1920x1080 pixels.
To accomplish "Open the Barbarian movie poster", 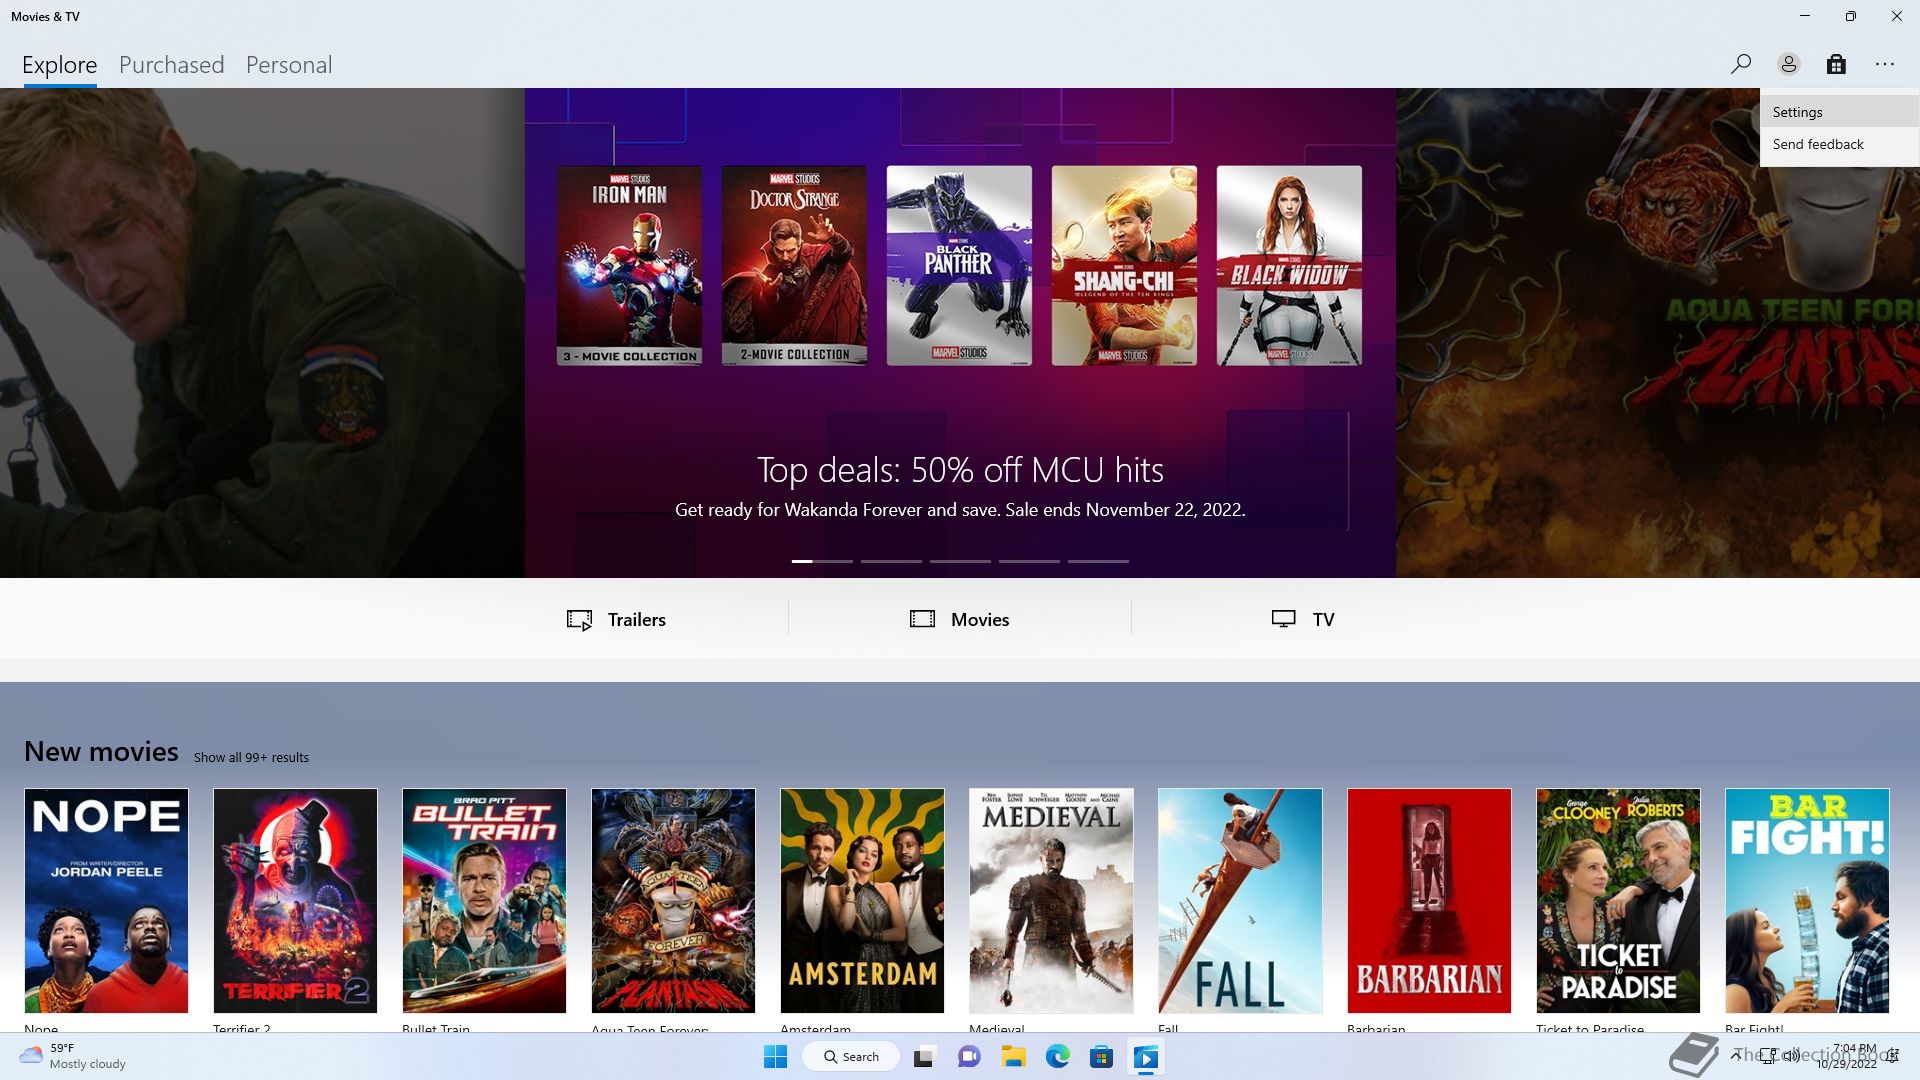I will click(1429, 901).
